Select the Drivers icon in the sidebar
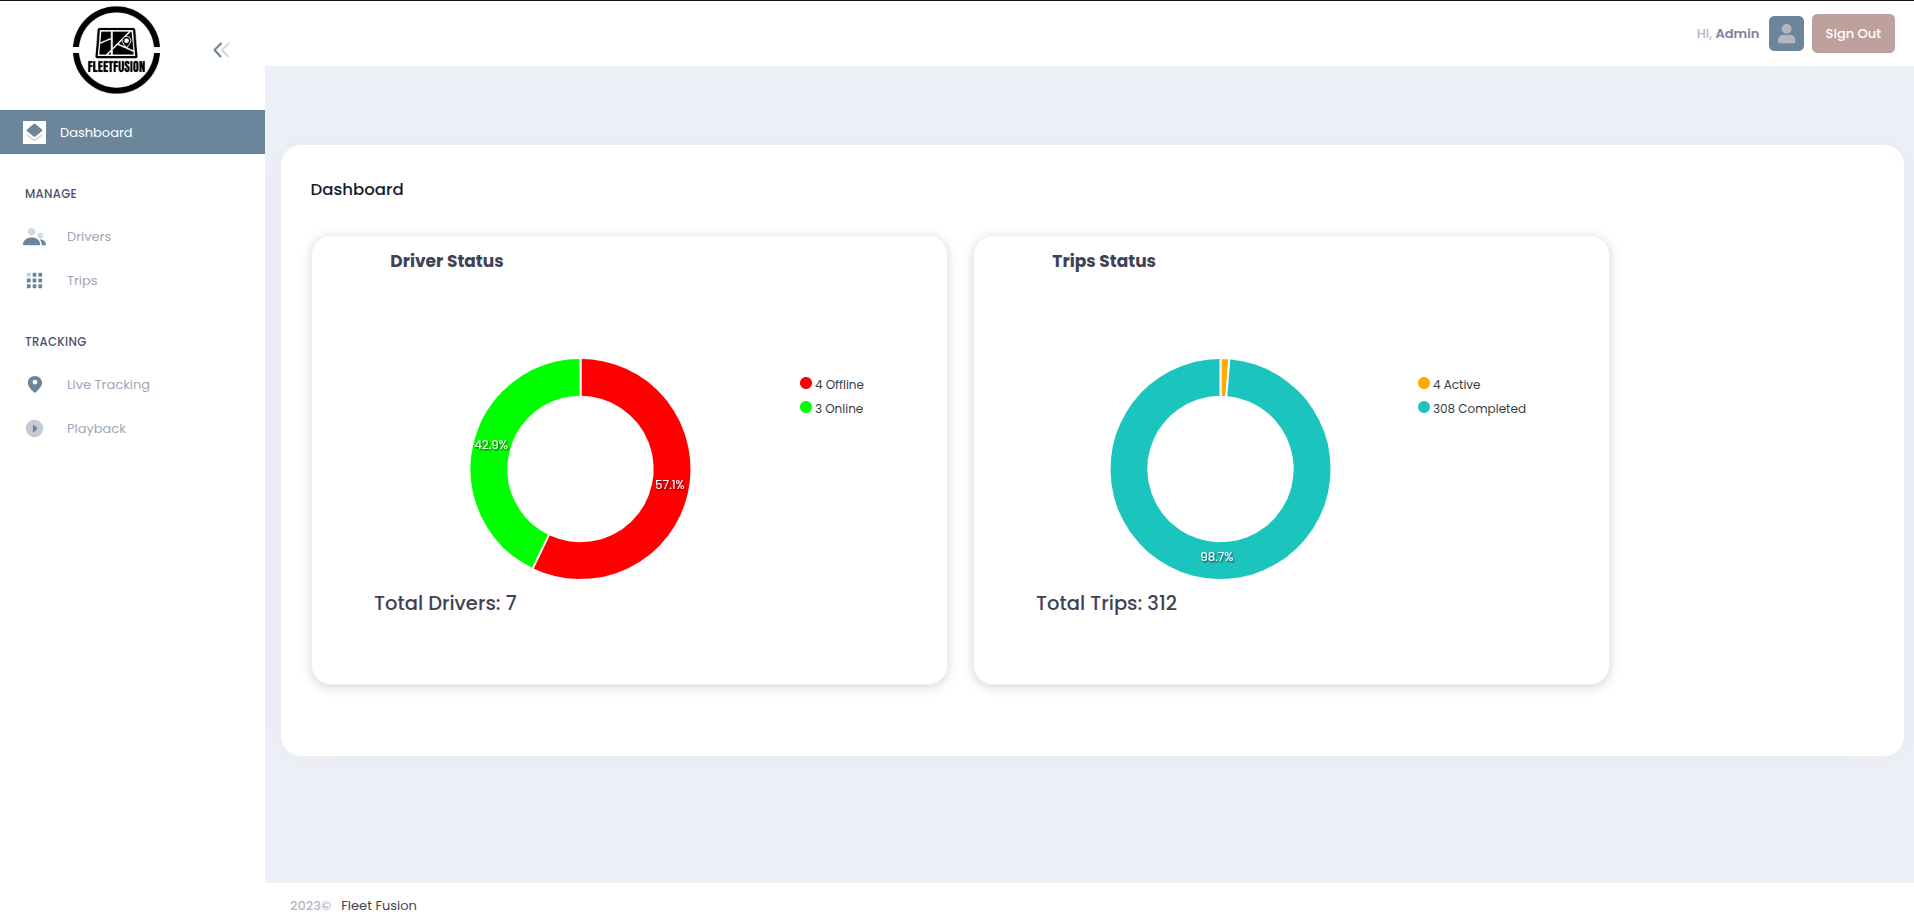 click(34, 236)
